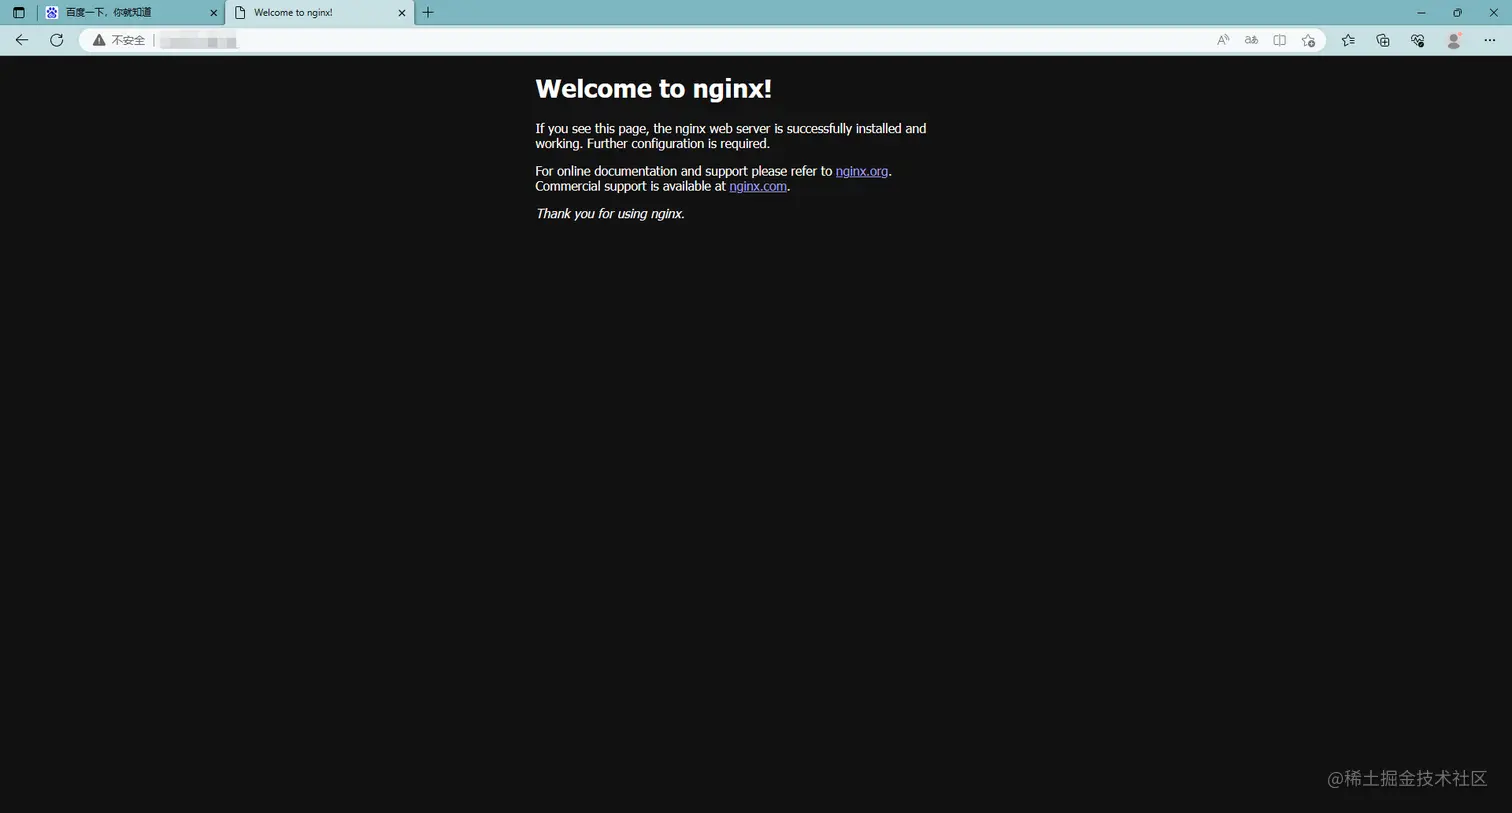Click the Welcome to nginx! heading
Image resolution: width=1512 pixels, height=813 pixels.
pyautogui.click(x=654, y=88)
